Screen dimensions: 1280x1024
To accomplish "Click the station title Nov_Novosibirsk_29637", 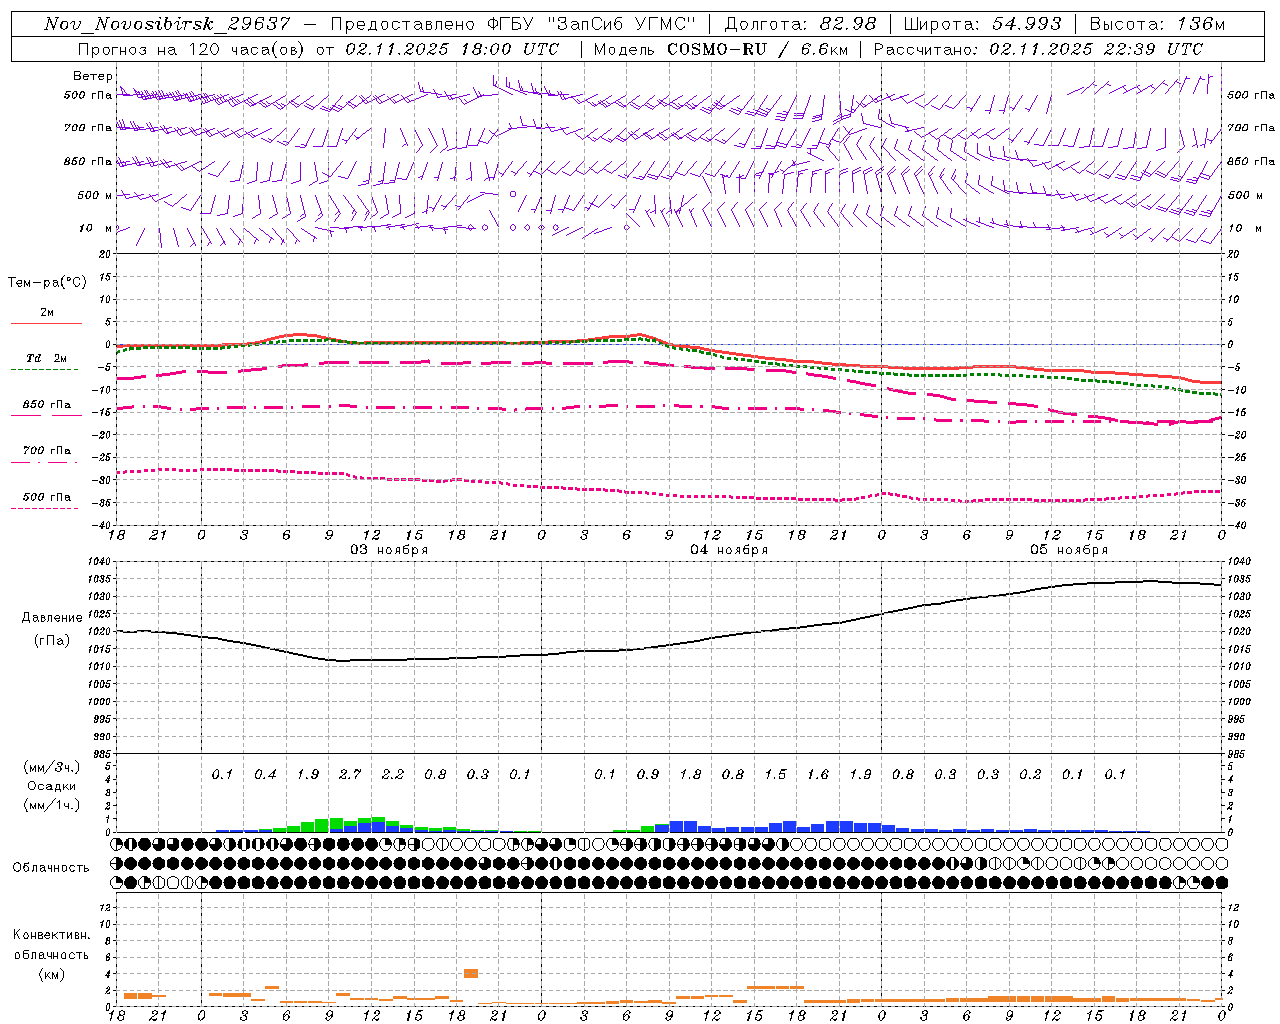I will 168,24.
